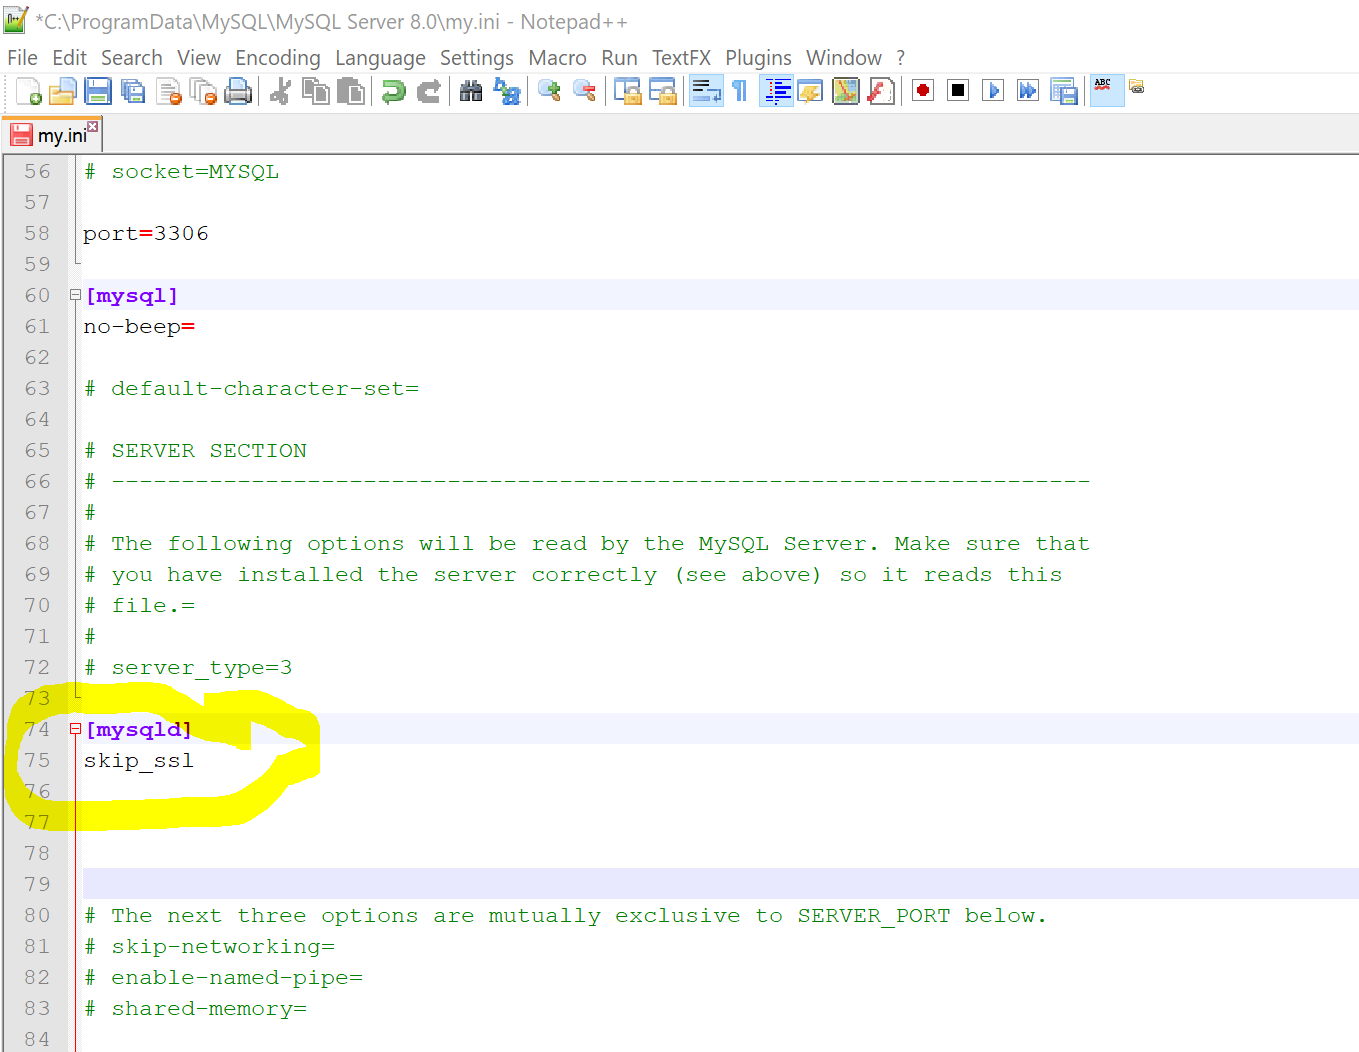Viewport: 1359px width, 1052px height.
Task: Show the Document Map panel icon
Action: pos(846,92)
